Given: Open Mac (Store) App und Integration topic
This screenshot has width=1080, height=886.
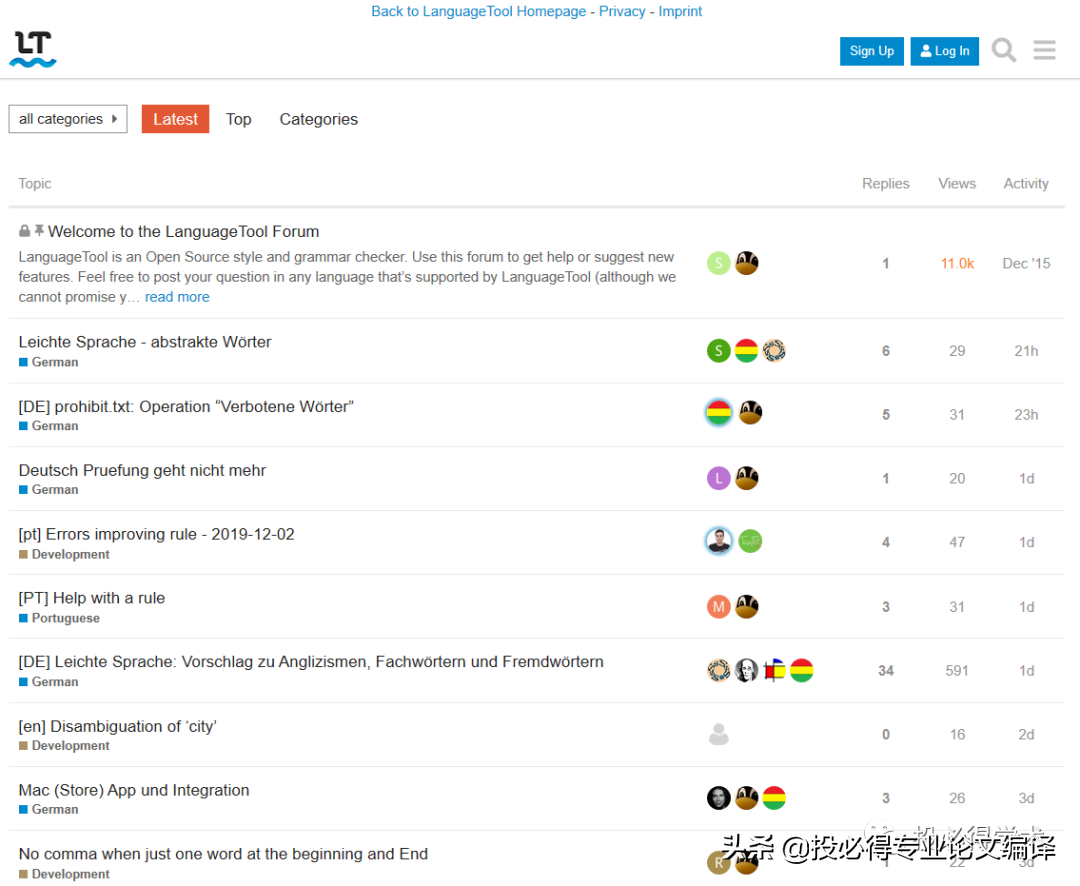Looking at the screenshot, I should [134, 790].
